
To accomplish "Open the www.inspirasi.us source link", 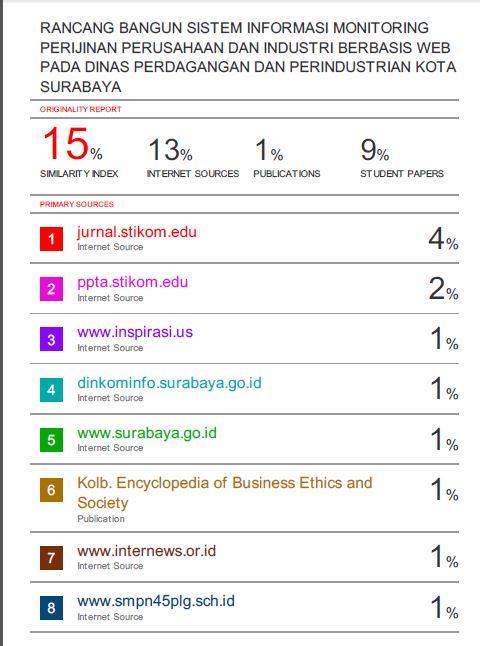I will [135, 332].
